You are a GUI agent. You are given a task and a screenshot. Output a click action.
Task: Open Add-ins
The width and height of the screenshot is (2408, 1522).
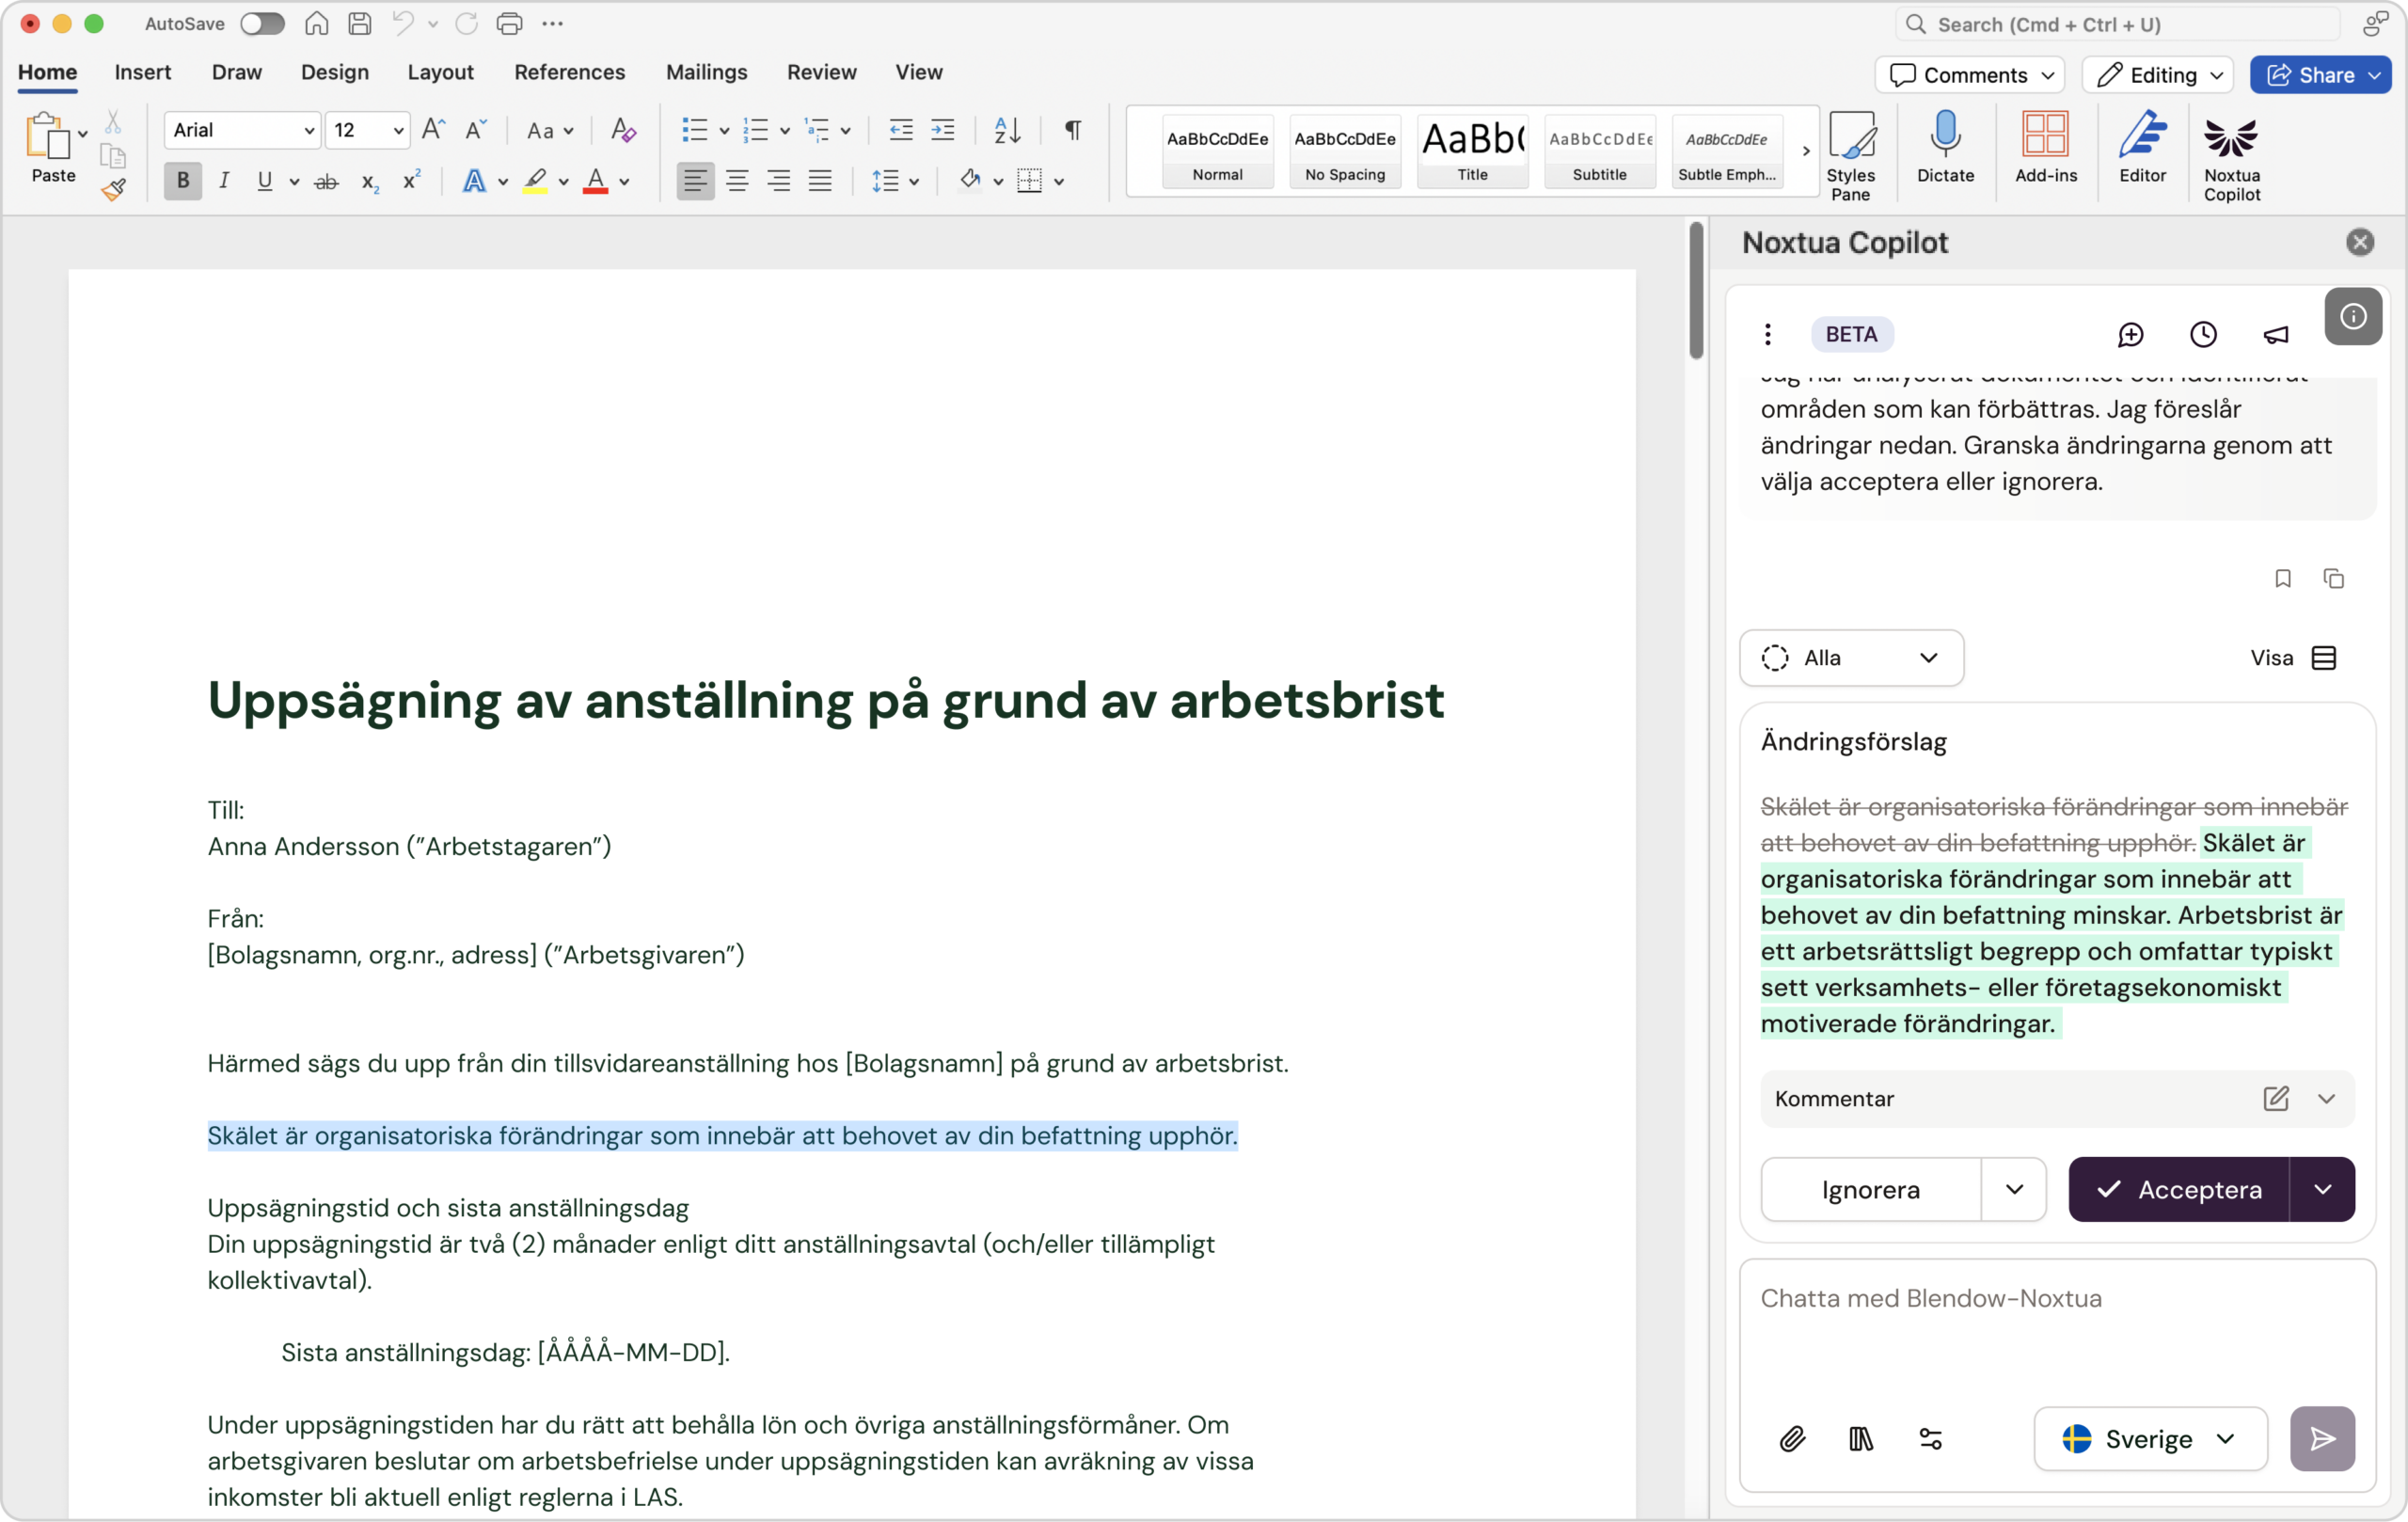pos(2045,147)
